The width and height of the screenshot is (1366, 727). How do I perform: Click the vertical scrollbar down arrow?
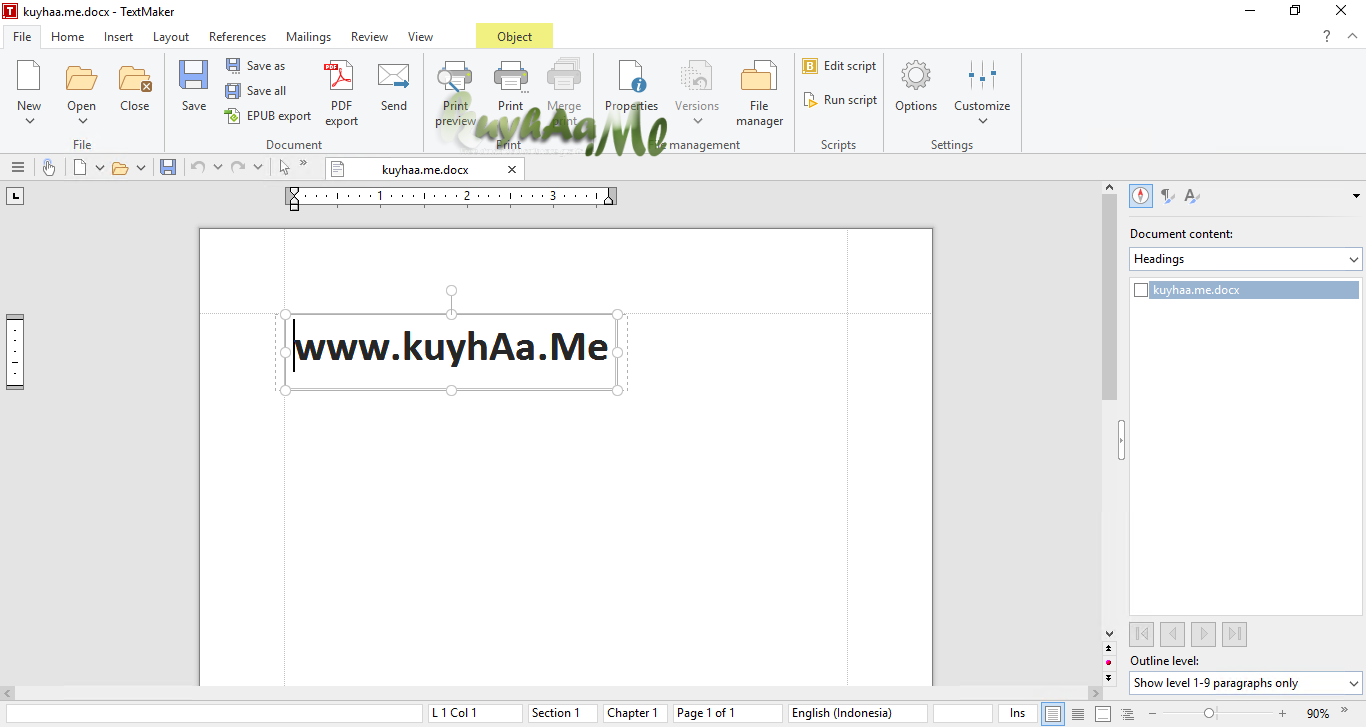[1109, 633]
